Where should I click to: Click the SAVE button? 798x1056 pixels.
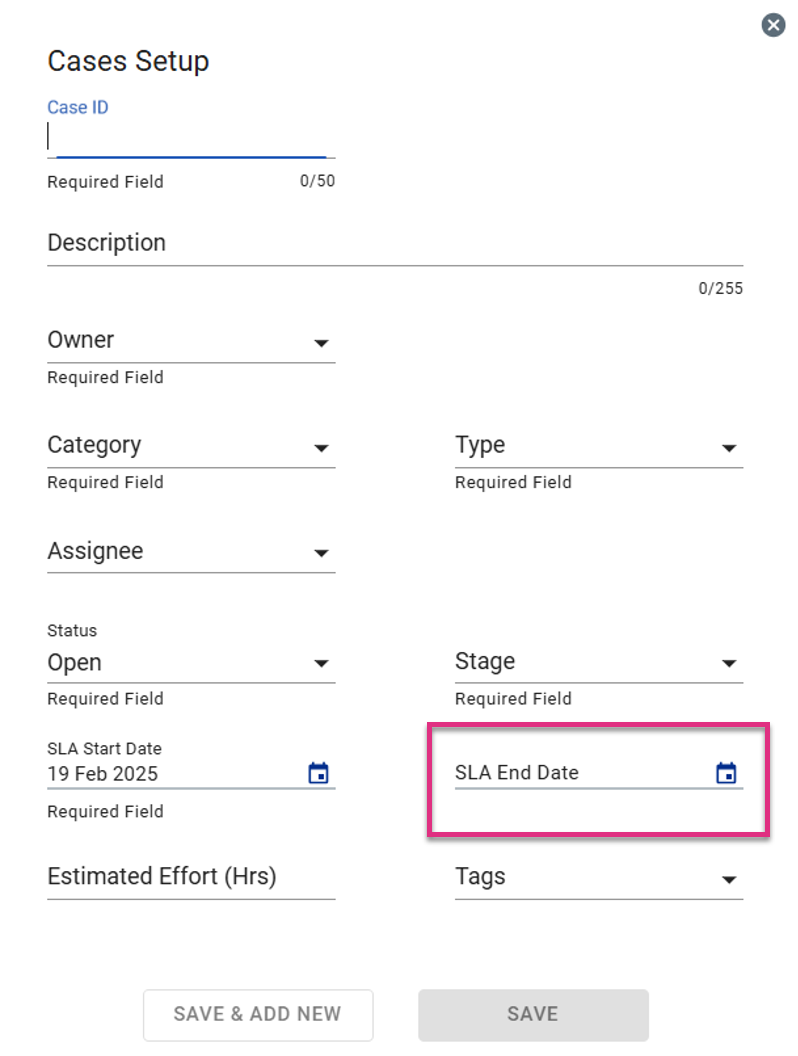(533, 1015)
